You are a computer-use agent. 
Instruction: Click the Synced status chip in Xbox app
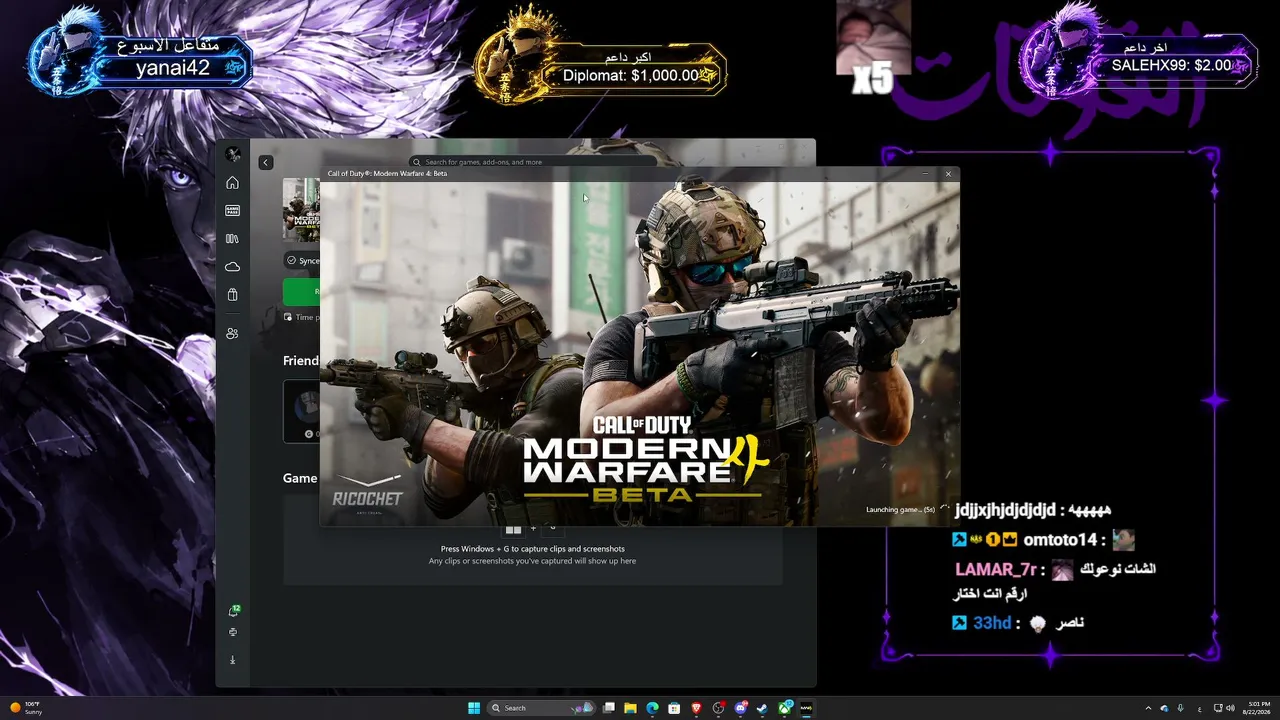pyautogui.click(x=303, y=261)
